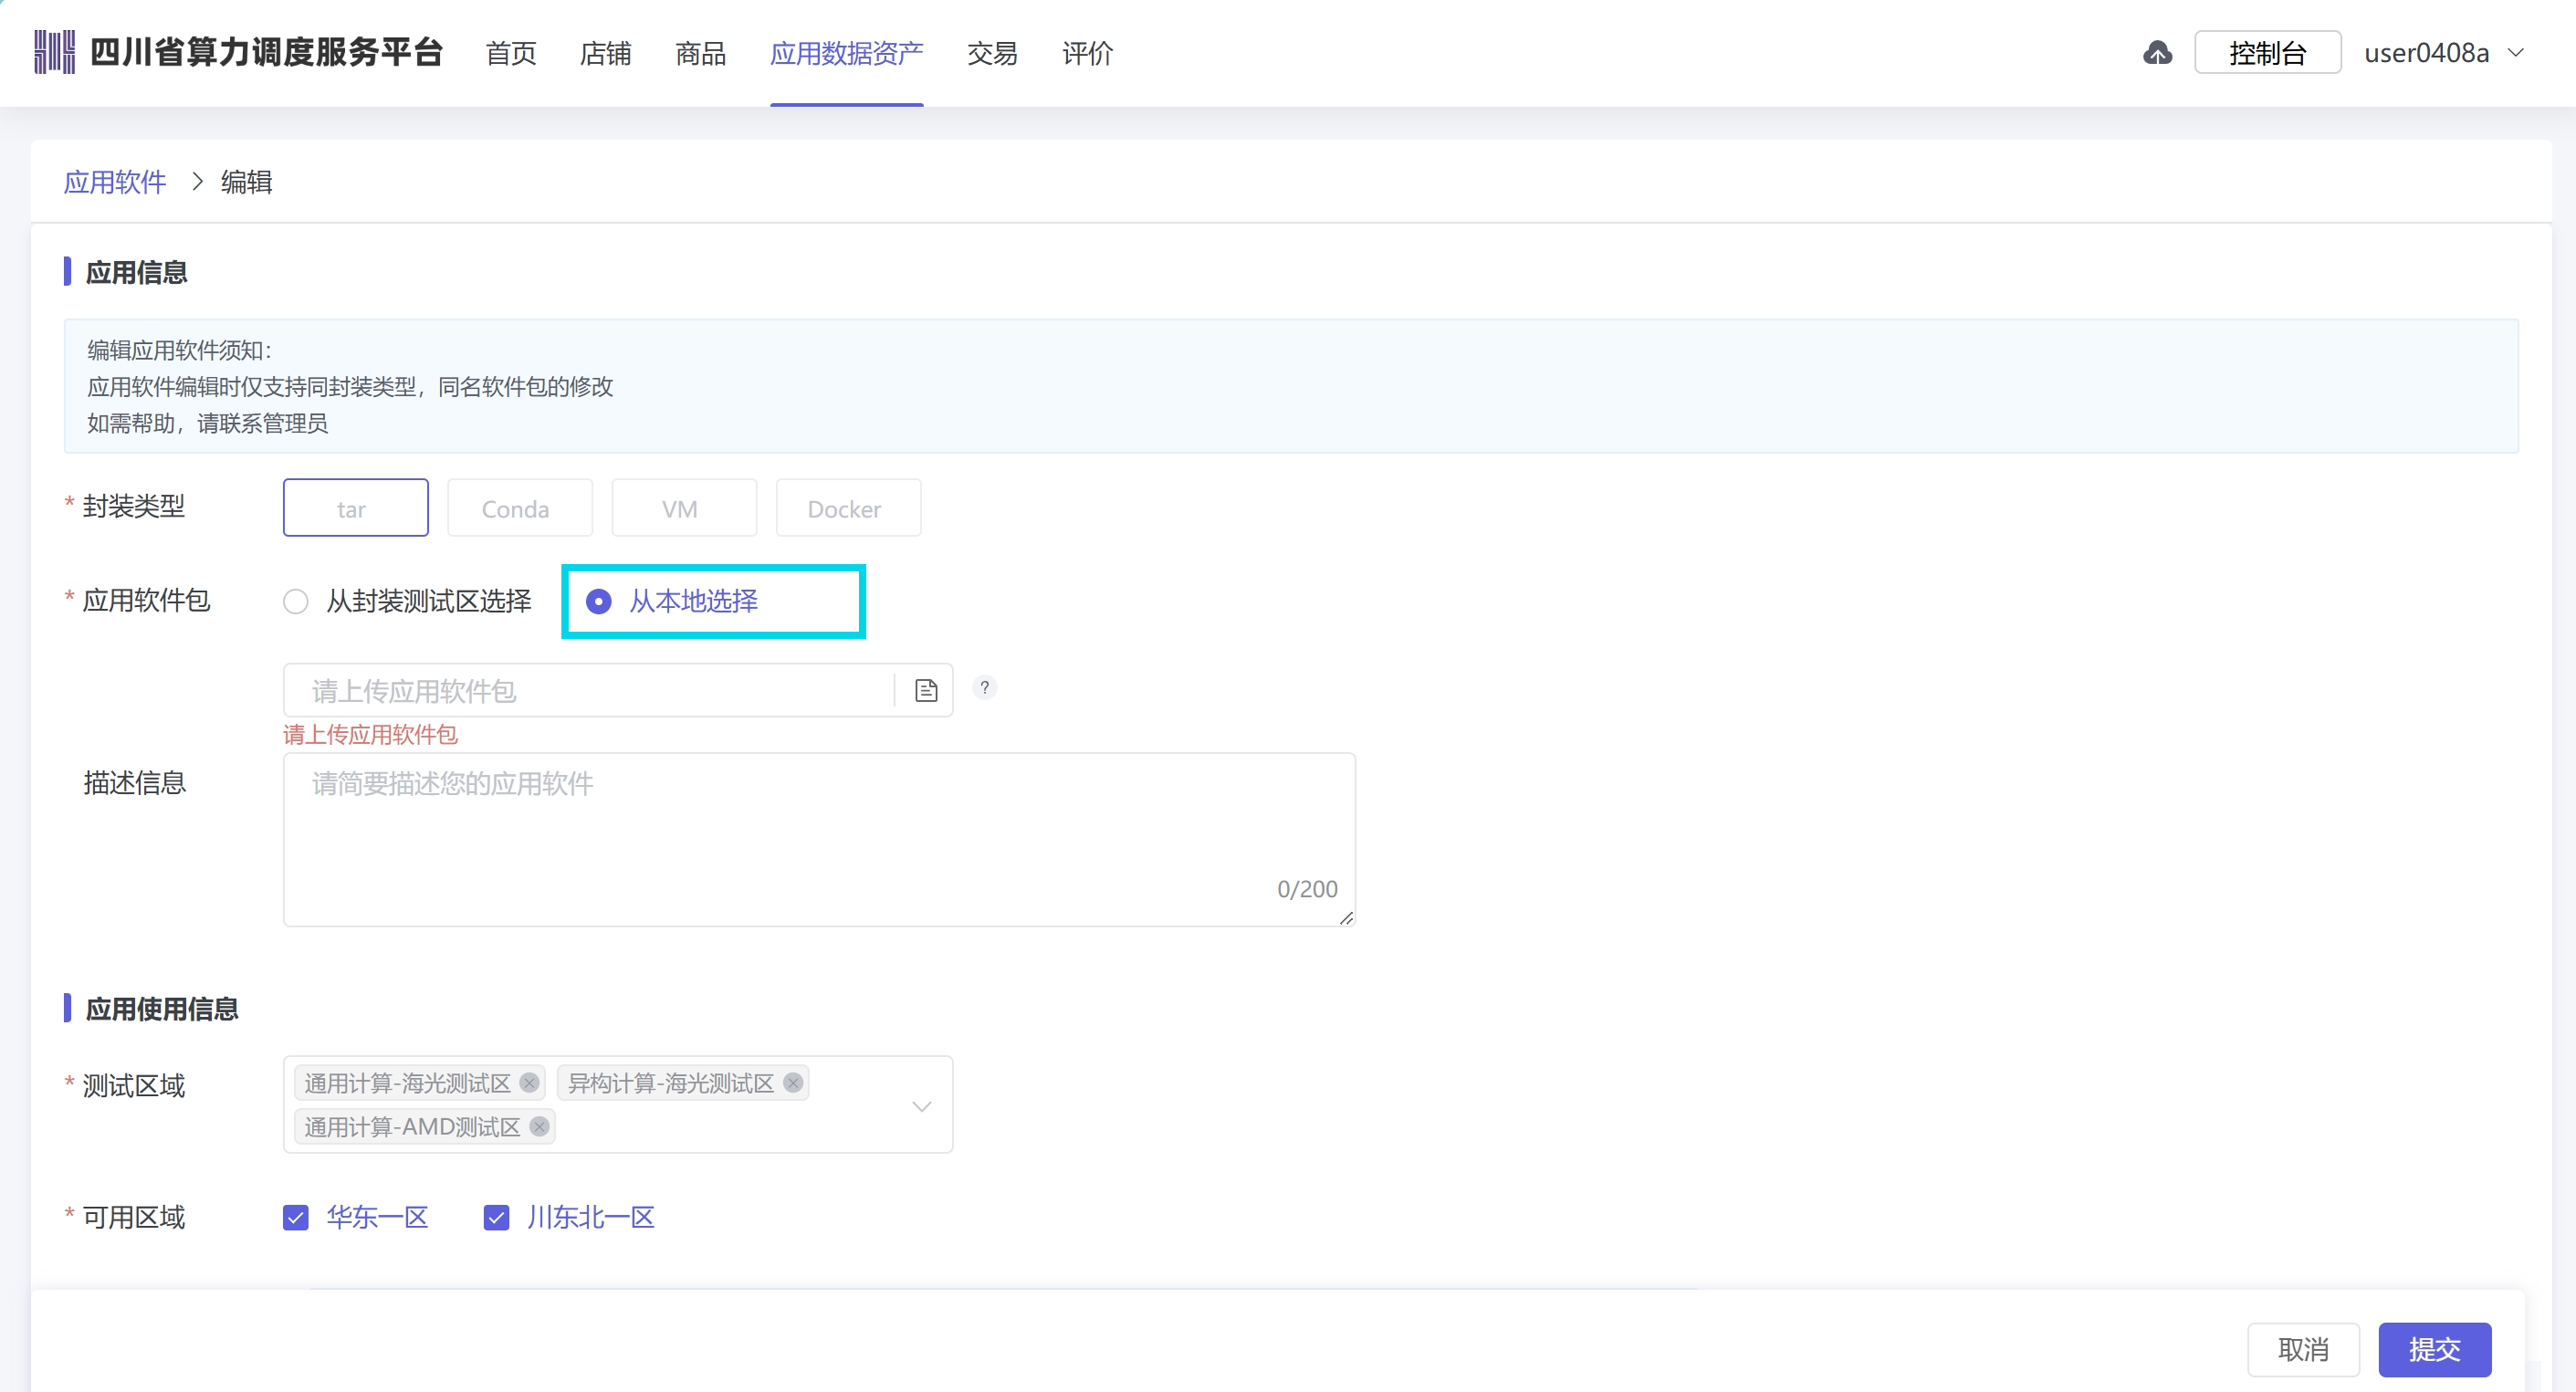Click the 编辑 breadcrumb text

246,182
